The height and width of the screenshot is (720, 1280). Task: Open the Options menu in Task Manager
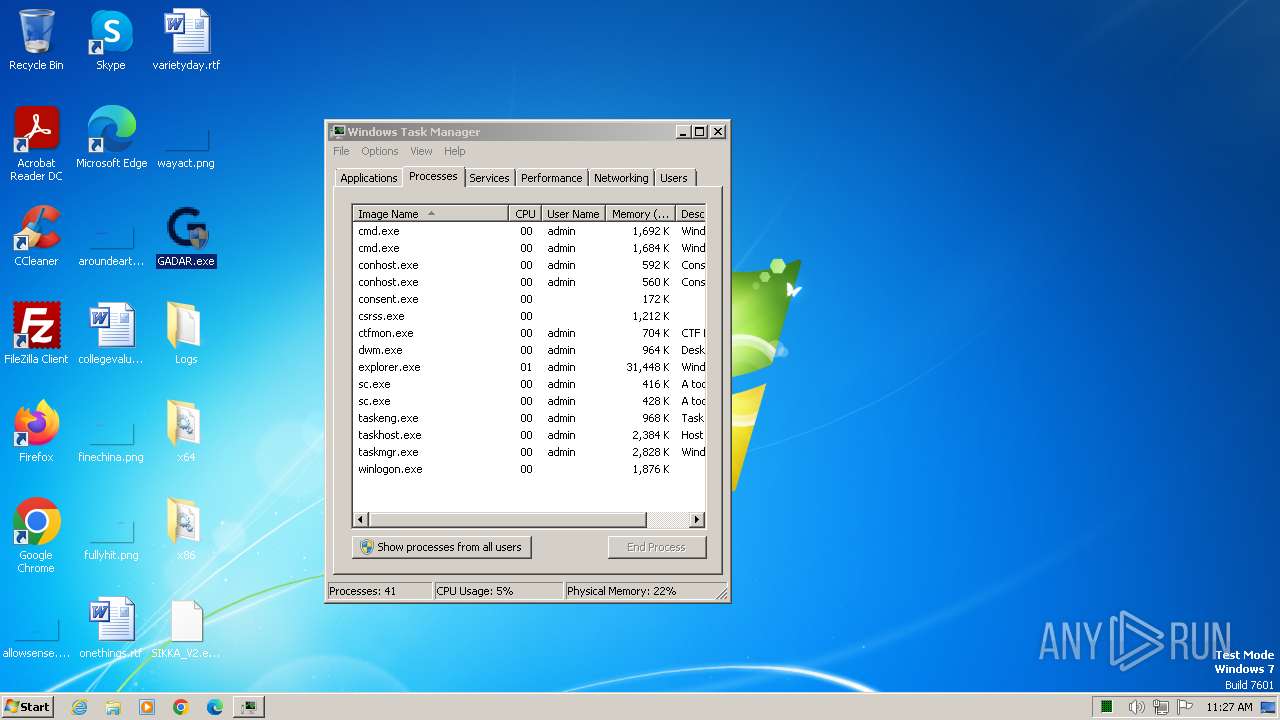pyautogui.click(x=380, y=151)
